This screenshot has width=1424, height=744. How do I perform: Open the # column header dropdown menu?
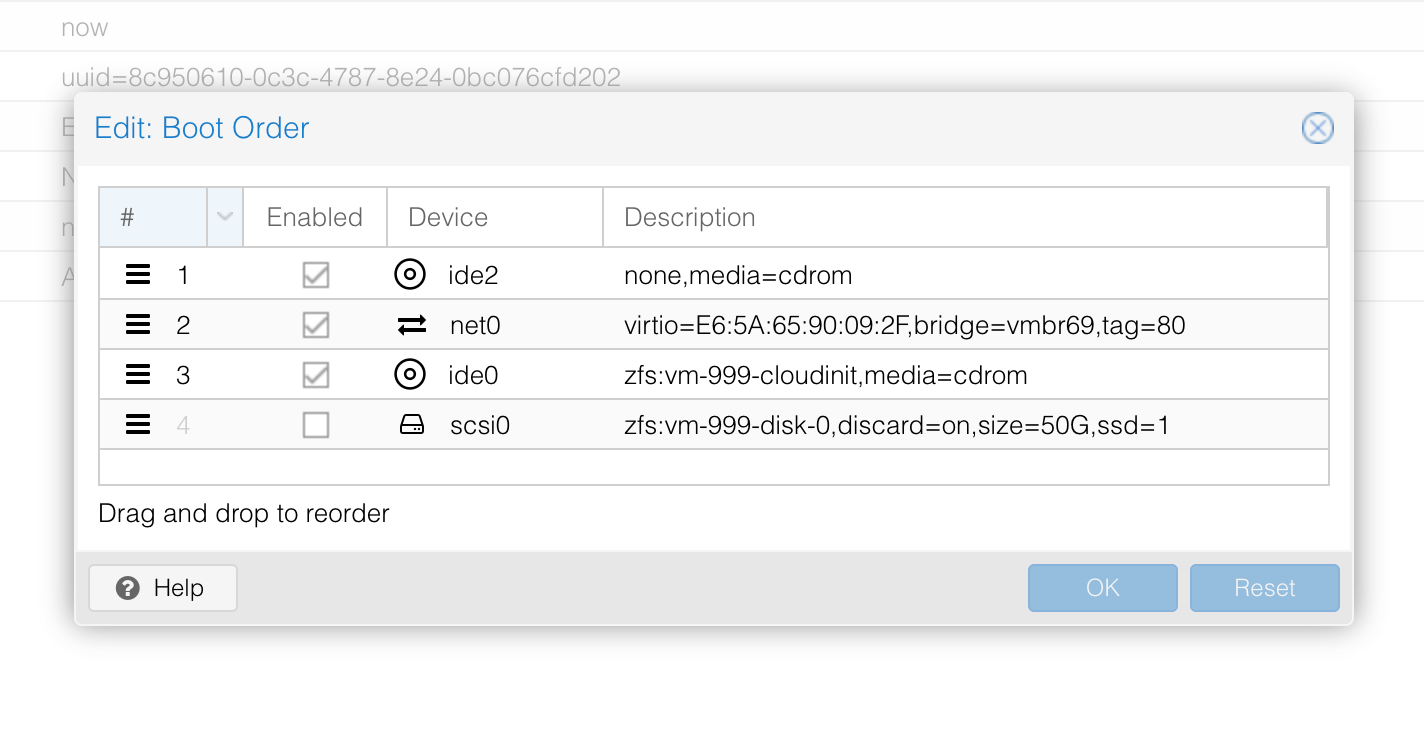click(x=225, y=217)
